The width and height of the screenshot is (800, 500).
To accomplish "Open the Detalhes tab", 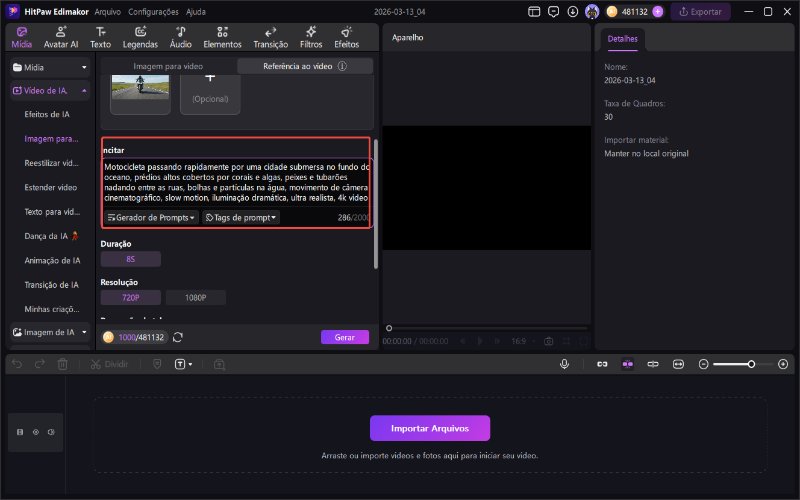I will [622, 39].
